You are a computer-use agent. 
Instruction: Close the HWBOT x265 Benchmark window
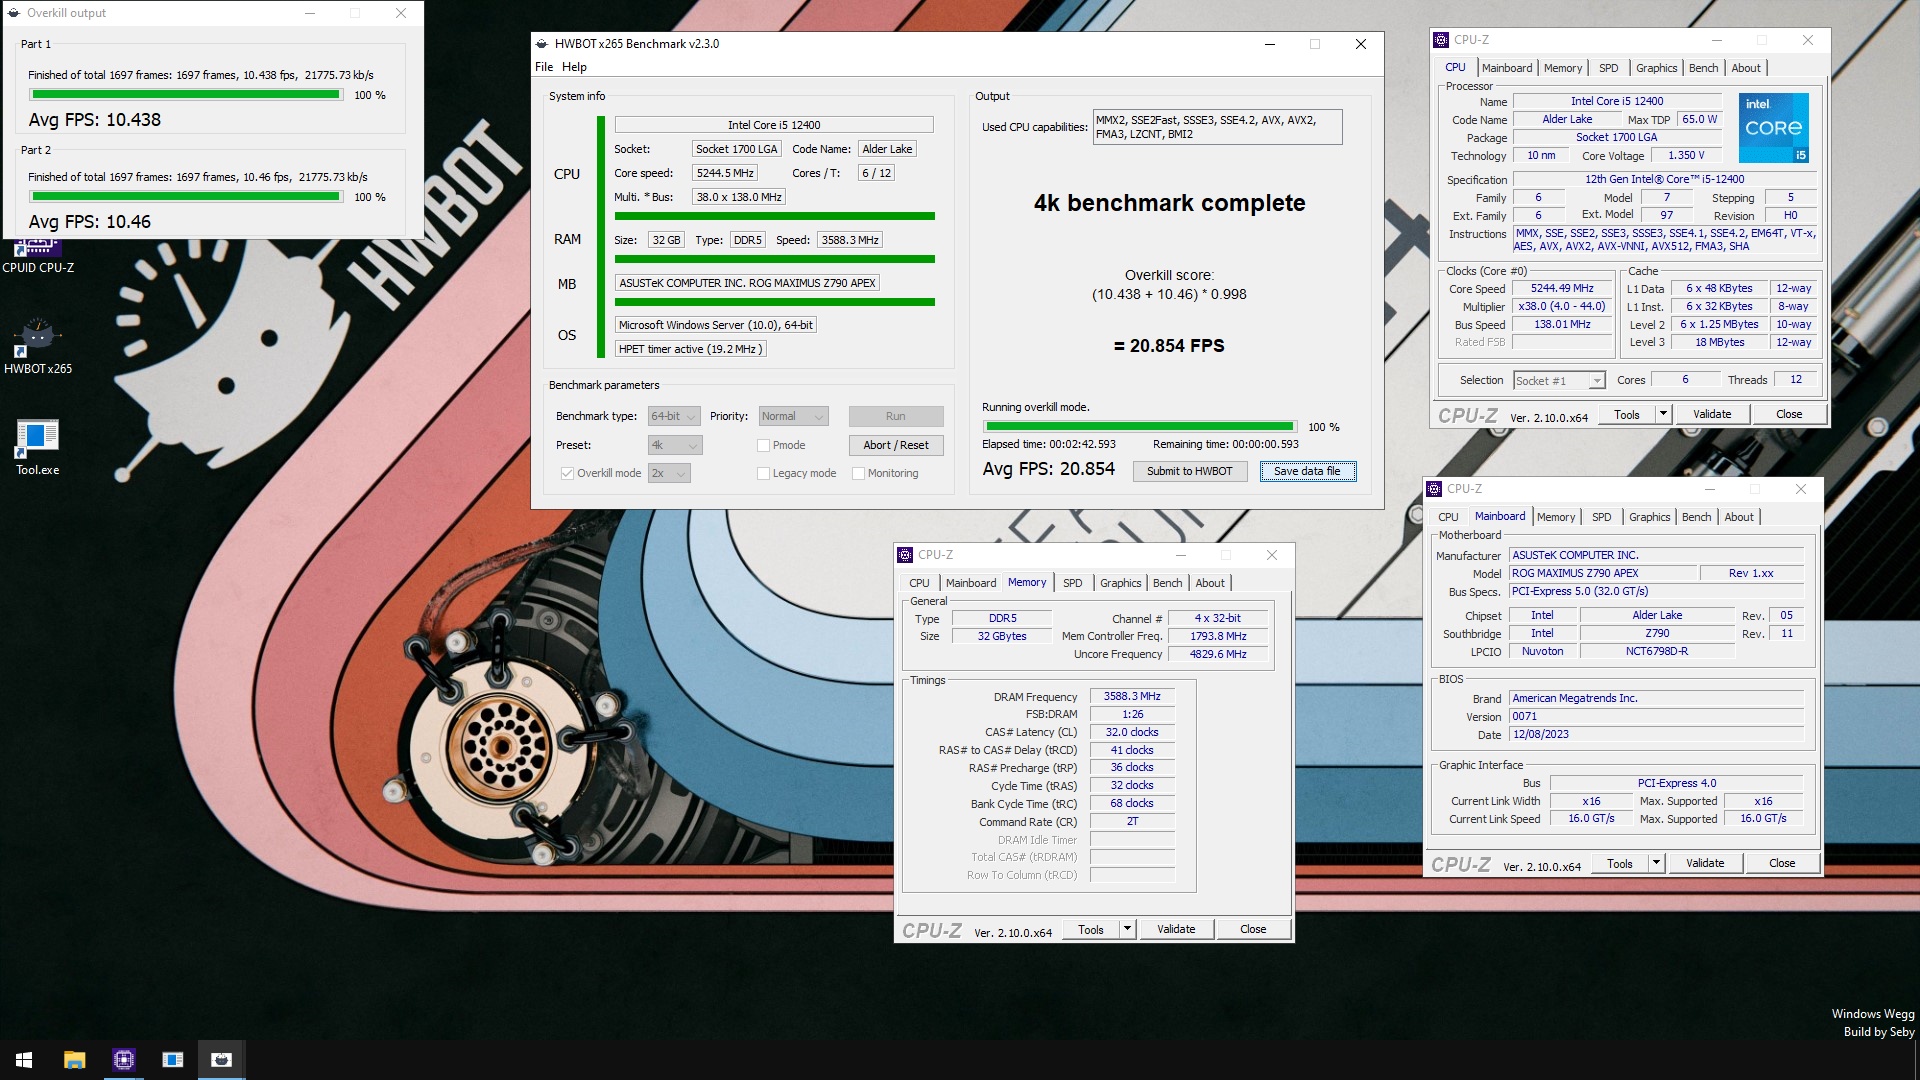[1360, 44]
